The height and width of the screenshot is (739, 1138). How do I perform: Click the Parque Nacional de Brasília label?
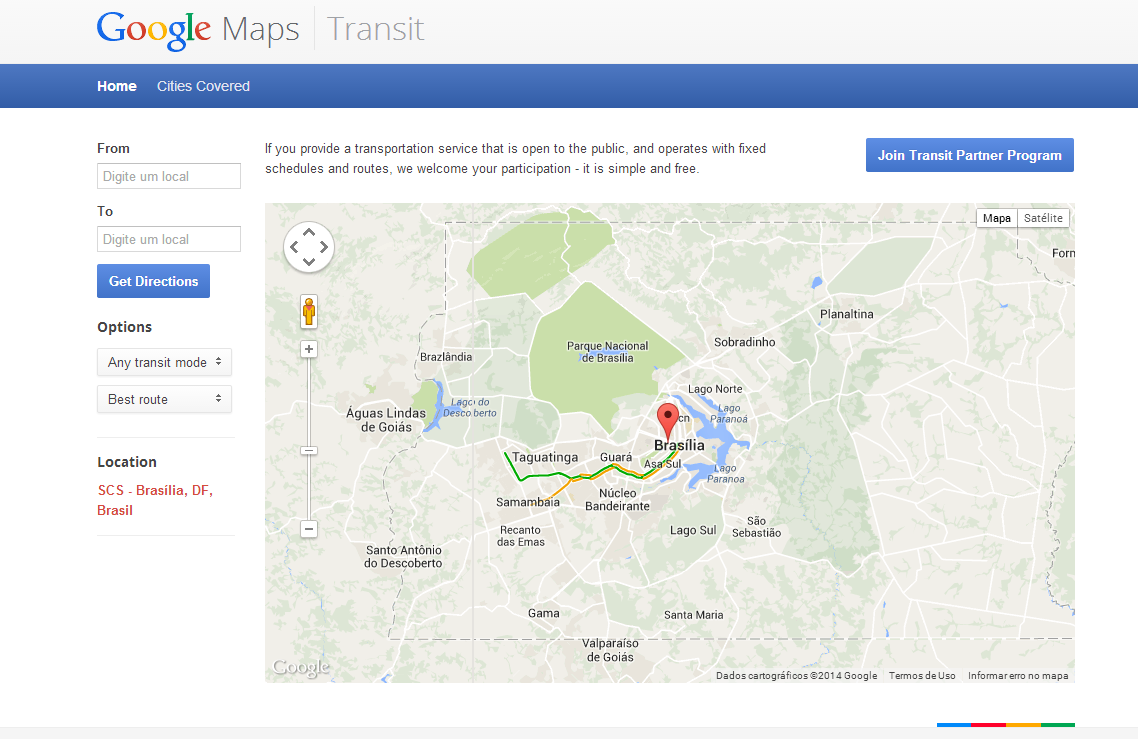click(607, 352)
